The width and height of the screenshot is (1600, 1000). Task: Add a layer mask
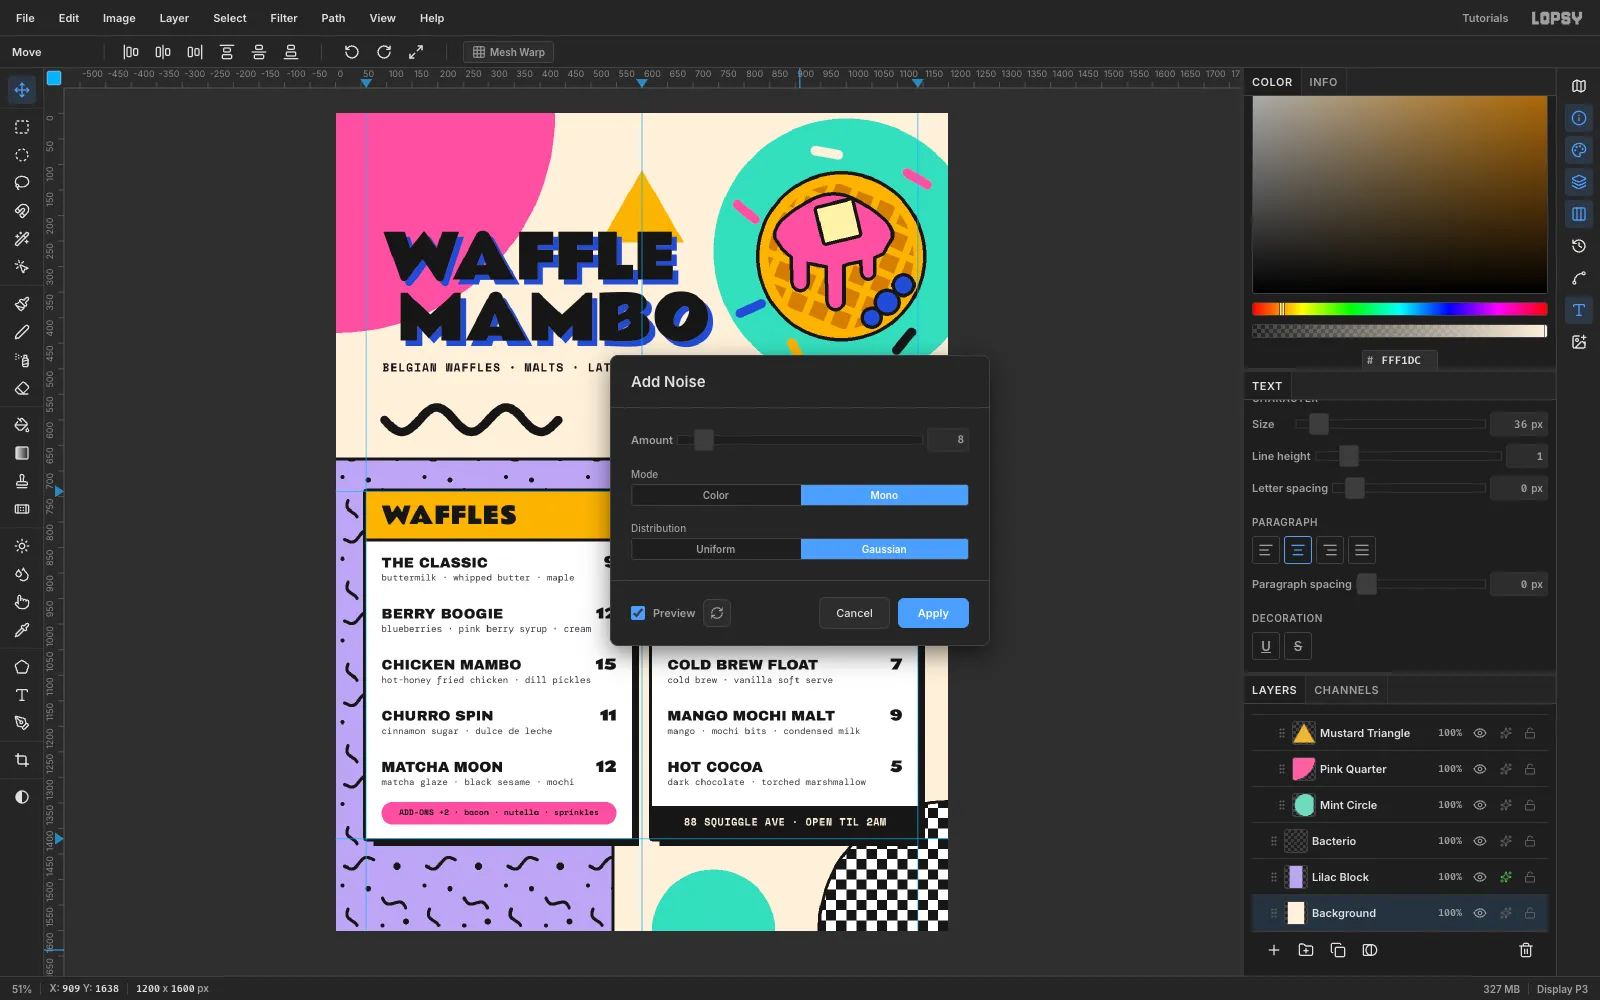pos(1370,950)
